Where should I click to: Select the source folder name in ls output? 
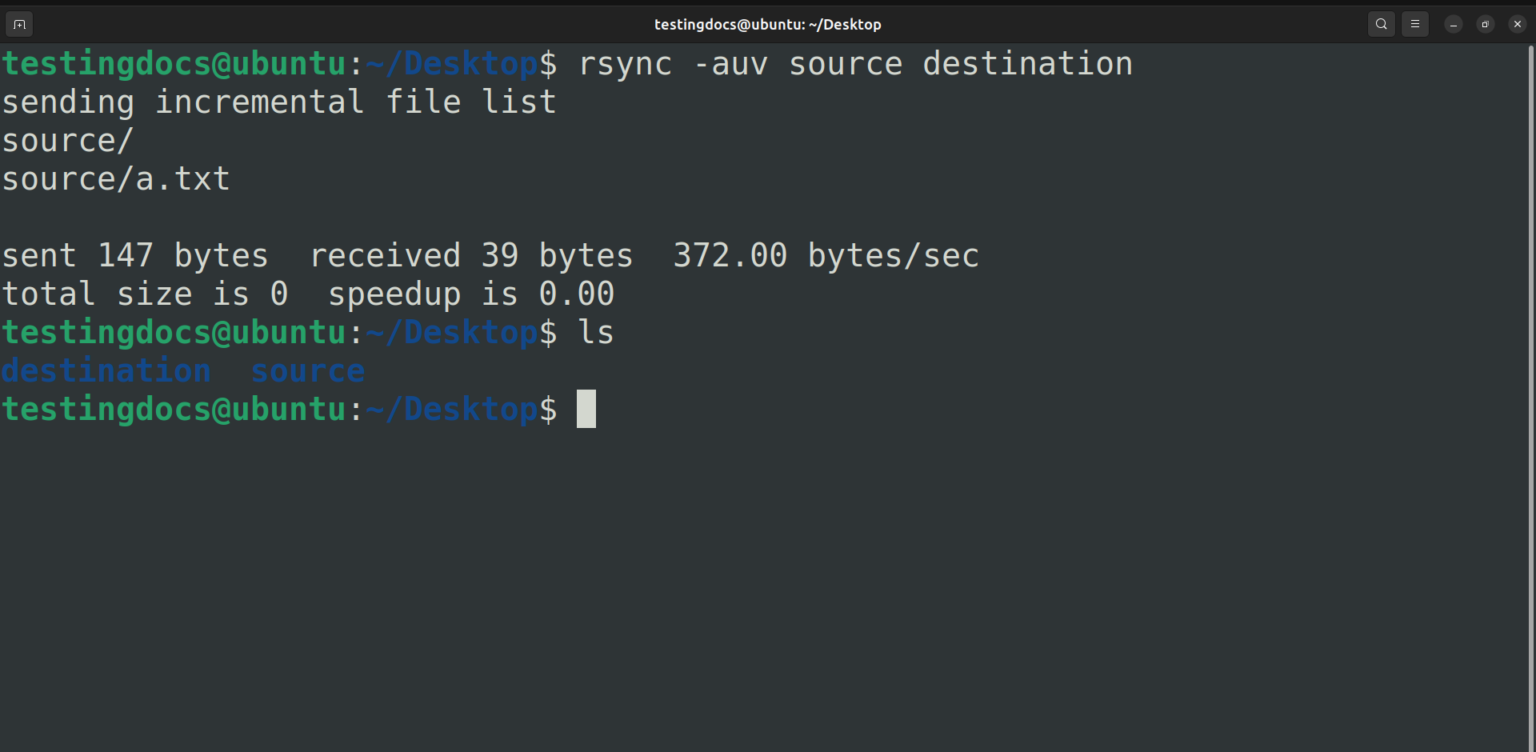coord(307,370)
